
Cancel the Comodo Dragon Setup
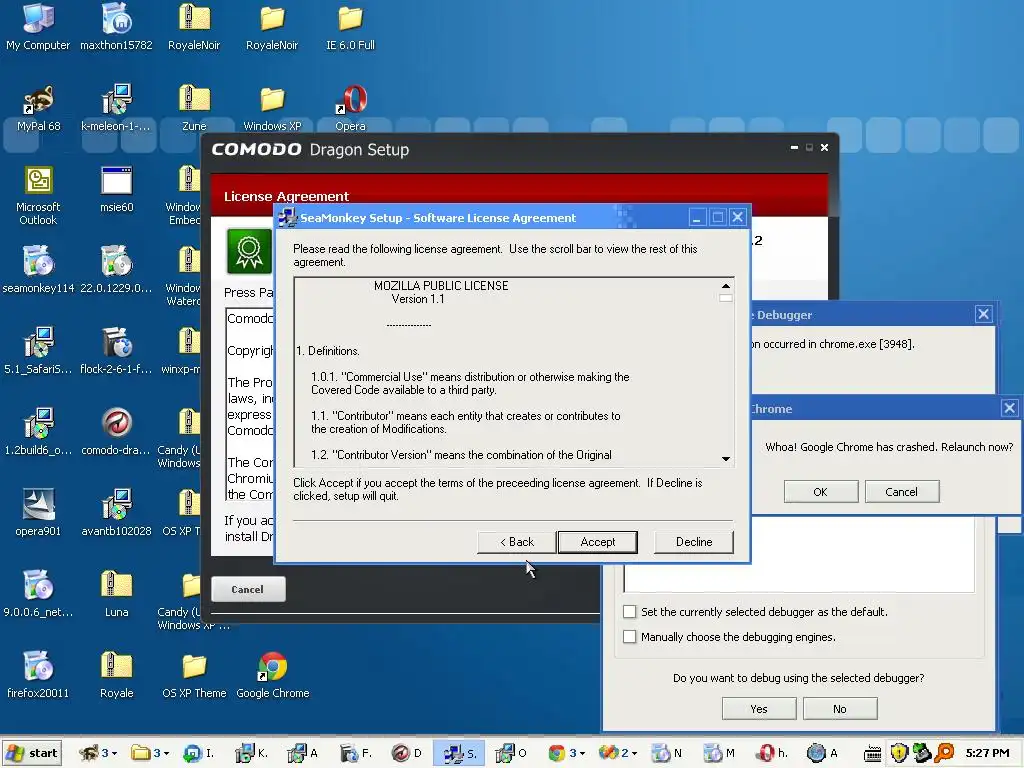point(248,589)
